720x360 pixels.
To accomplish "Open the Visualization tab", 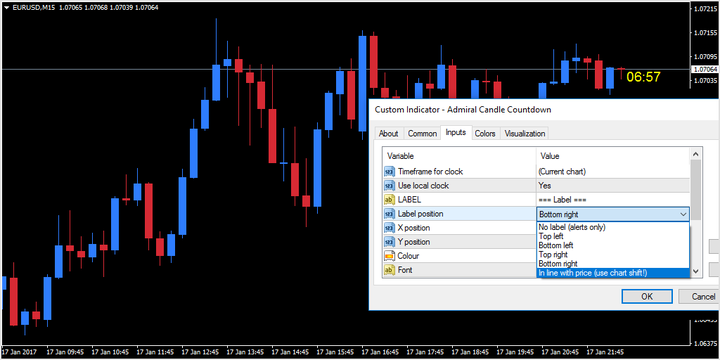I will point(524,134).
